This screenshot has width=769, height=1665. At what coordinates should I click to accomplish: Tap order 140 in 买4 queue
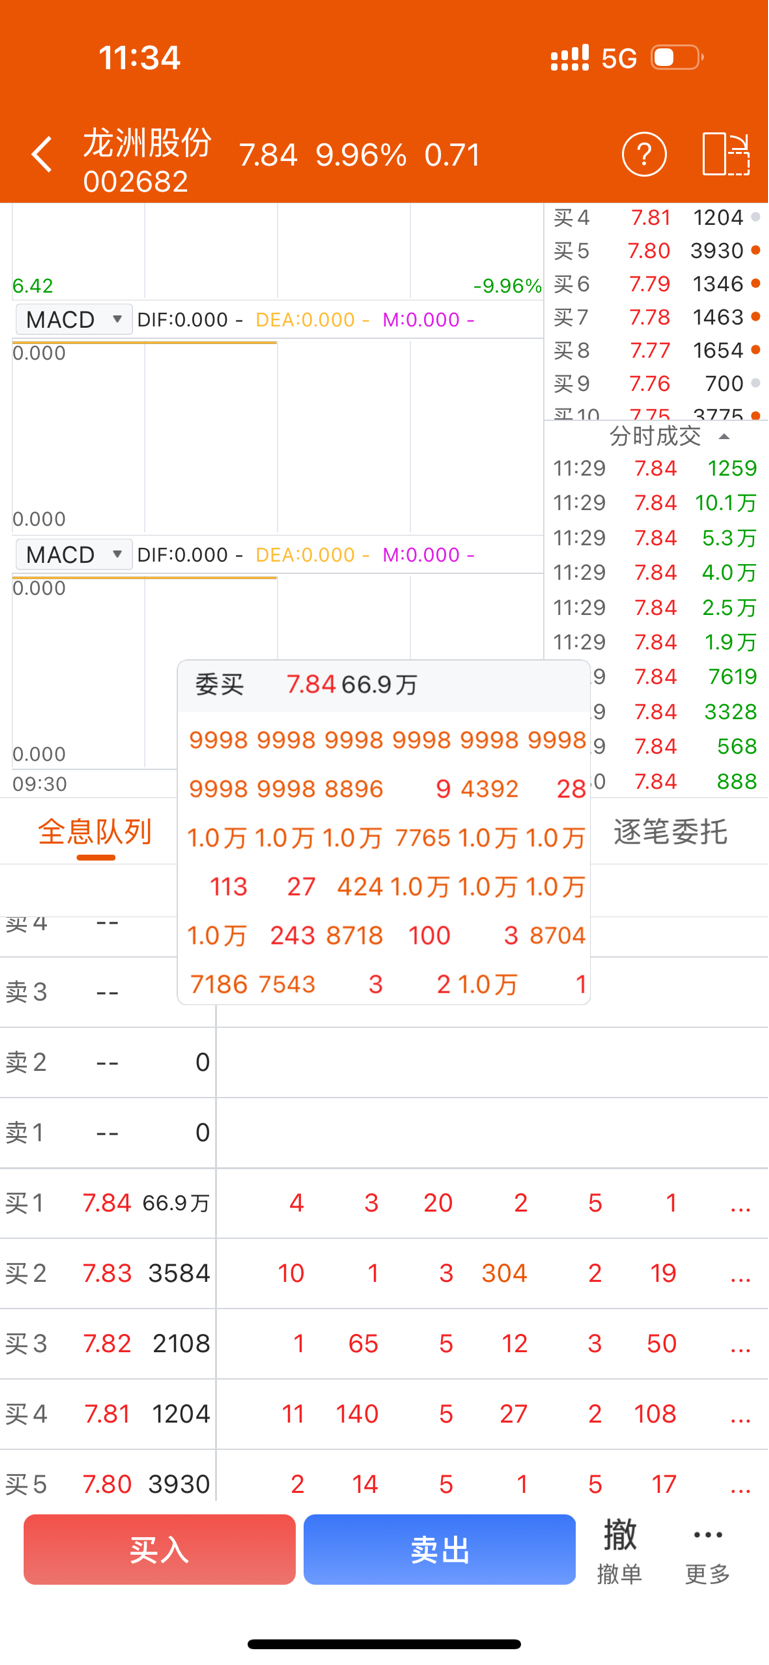(x=357, y=1414)
